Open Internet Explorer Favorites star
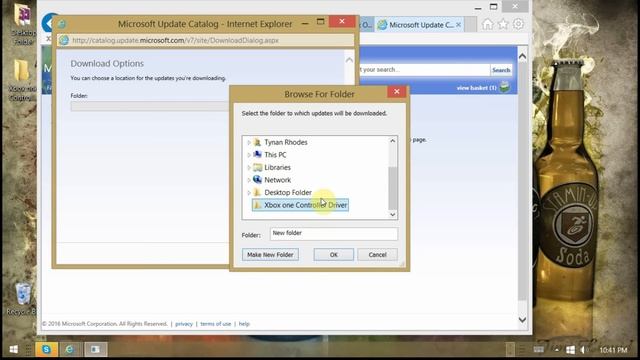Screen dimensions: 640x360 point(503,24)
